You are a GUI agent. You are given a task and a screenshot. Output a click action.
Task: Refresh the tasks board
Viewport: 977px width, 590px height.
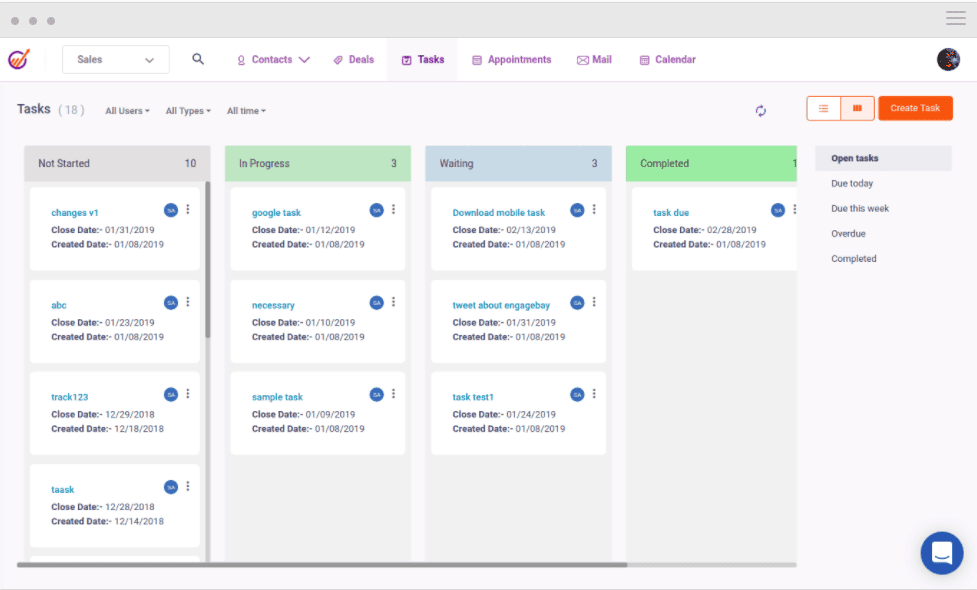click(x=761, y=111)
